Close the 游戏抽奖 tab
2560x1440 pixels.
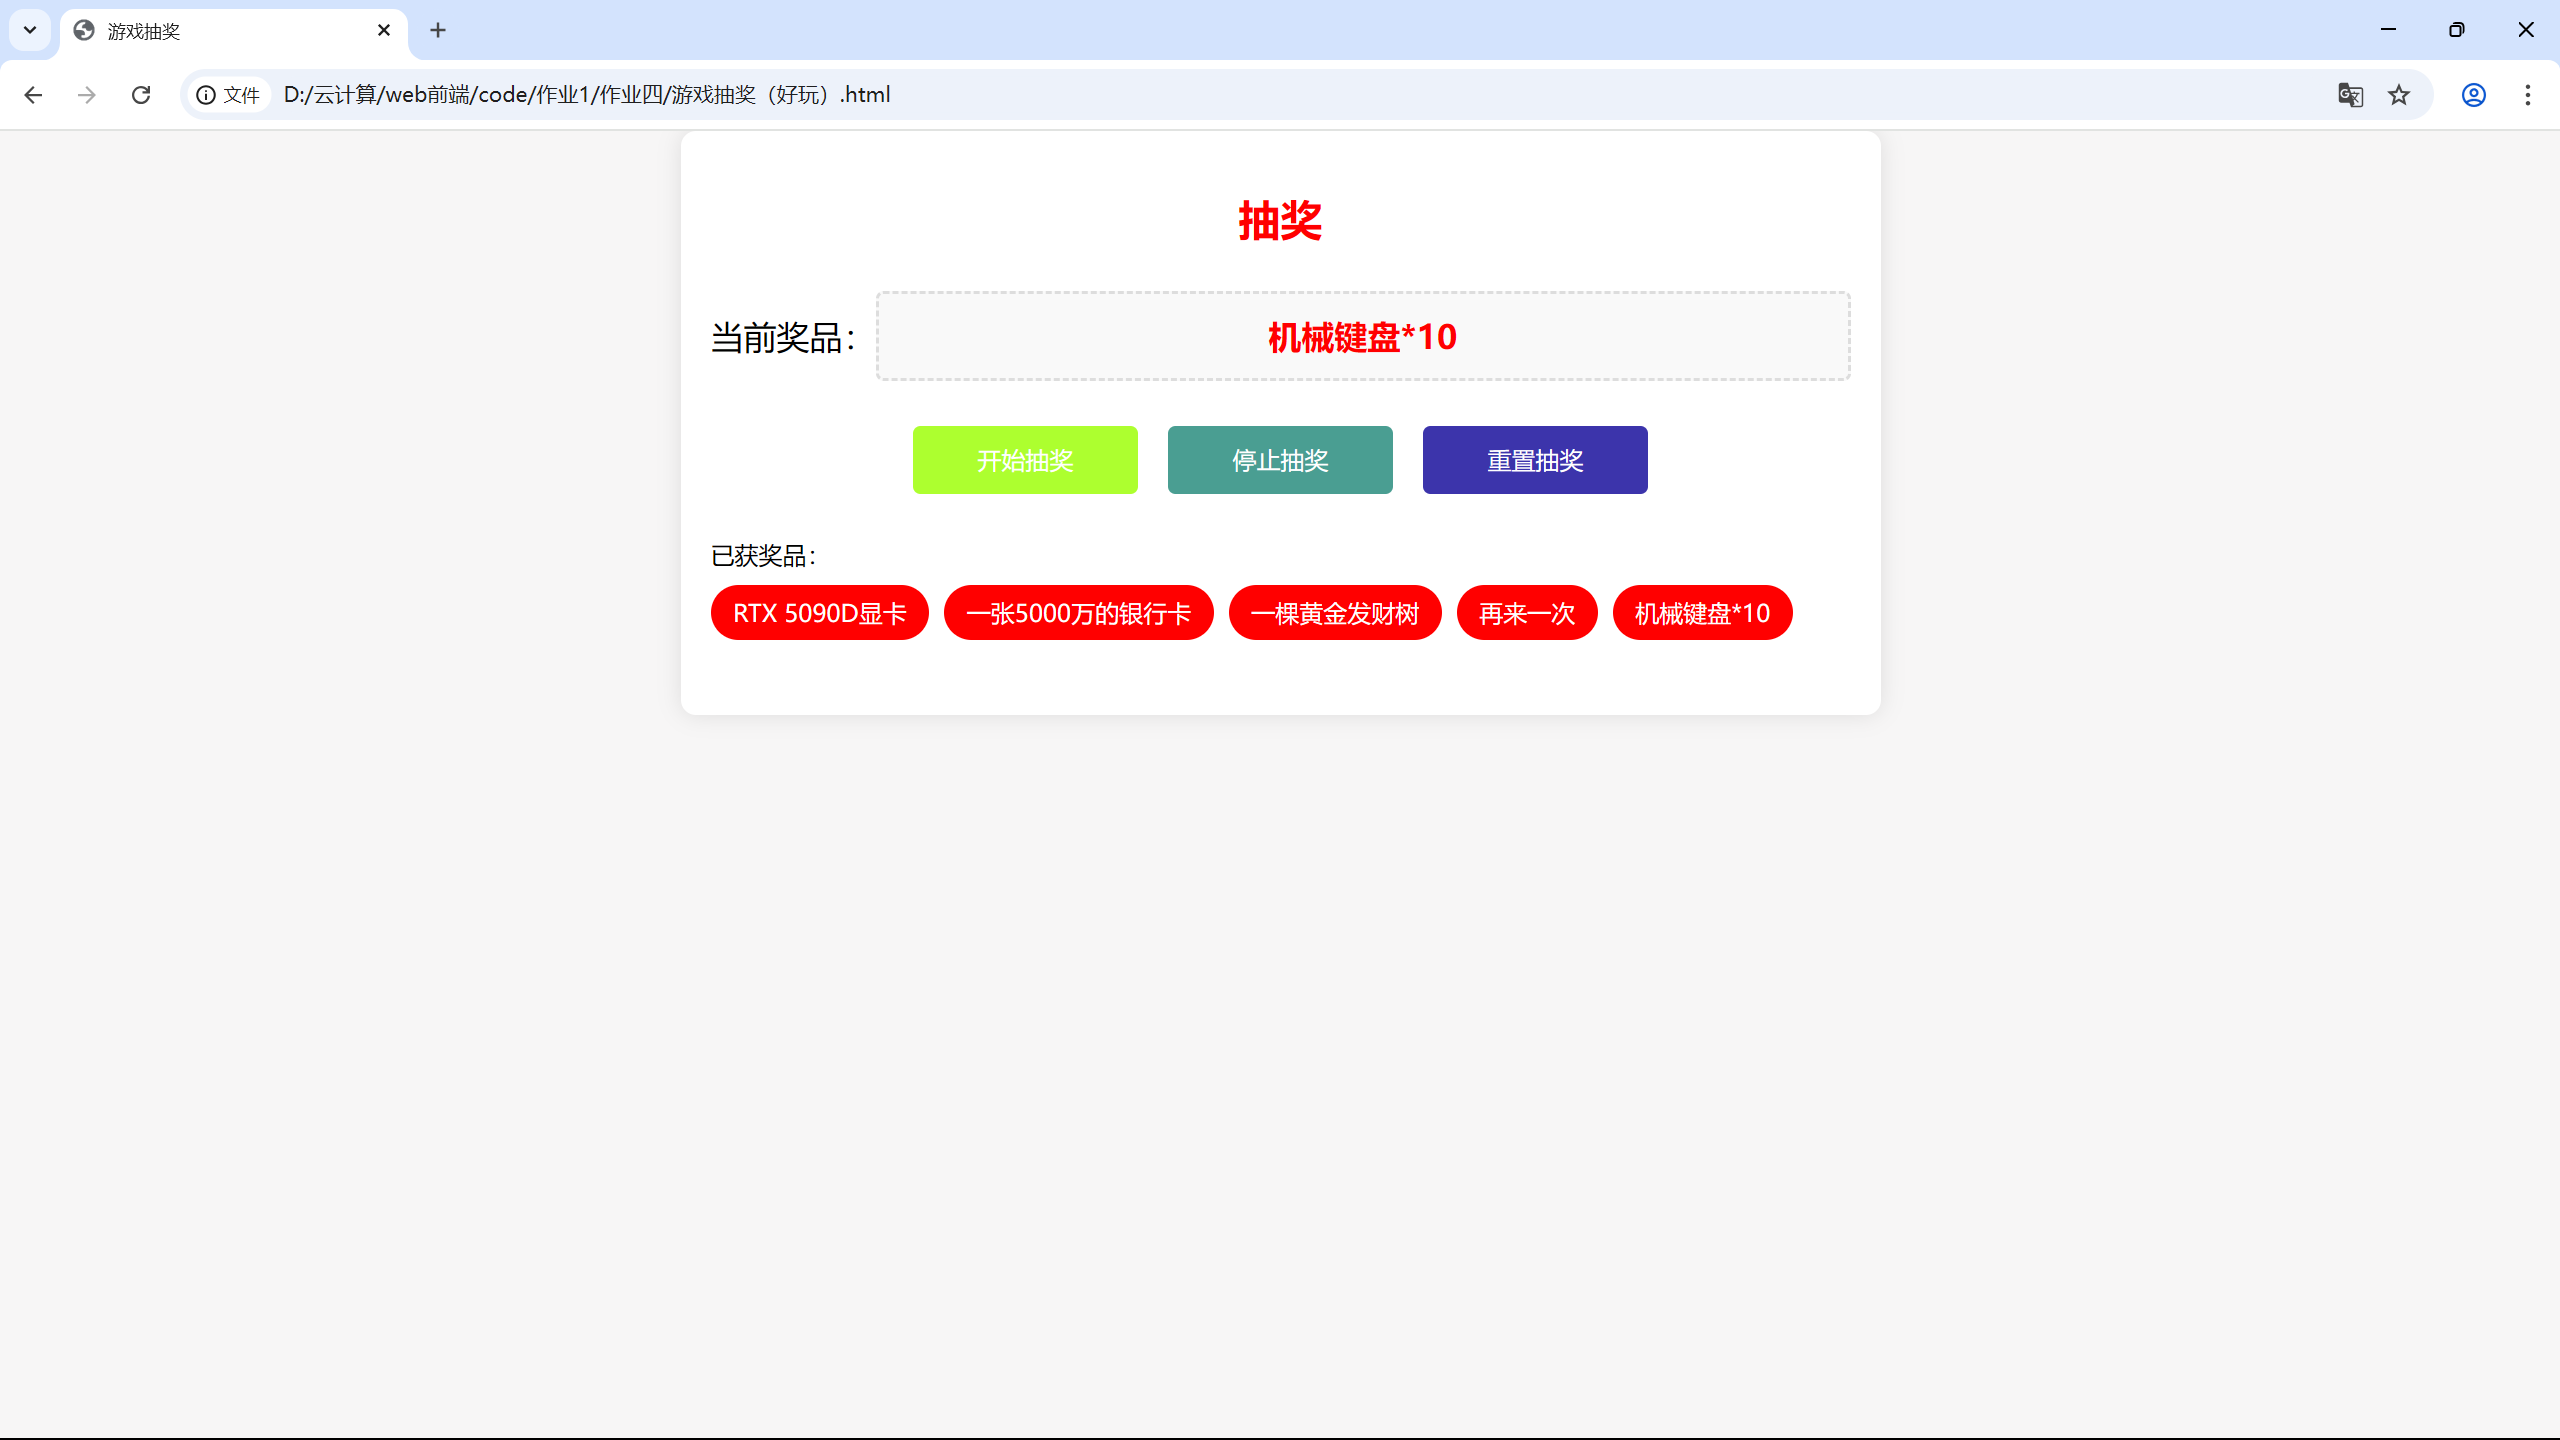(384, 30)
